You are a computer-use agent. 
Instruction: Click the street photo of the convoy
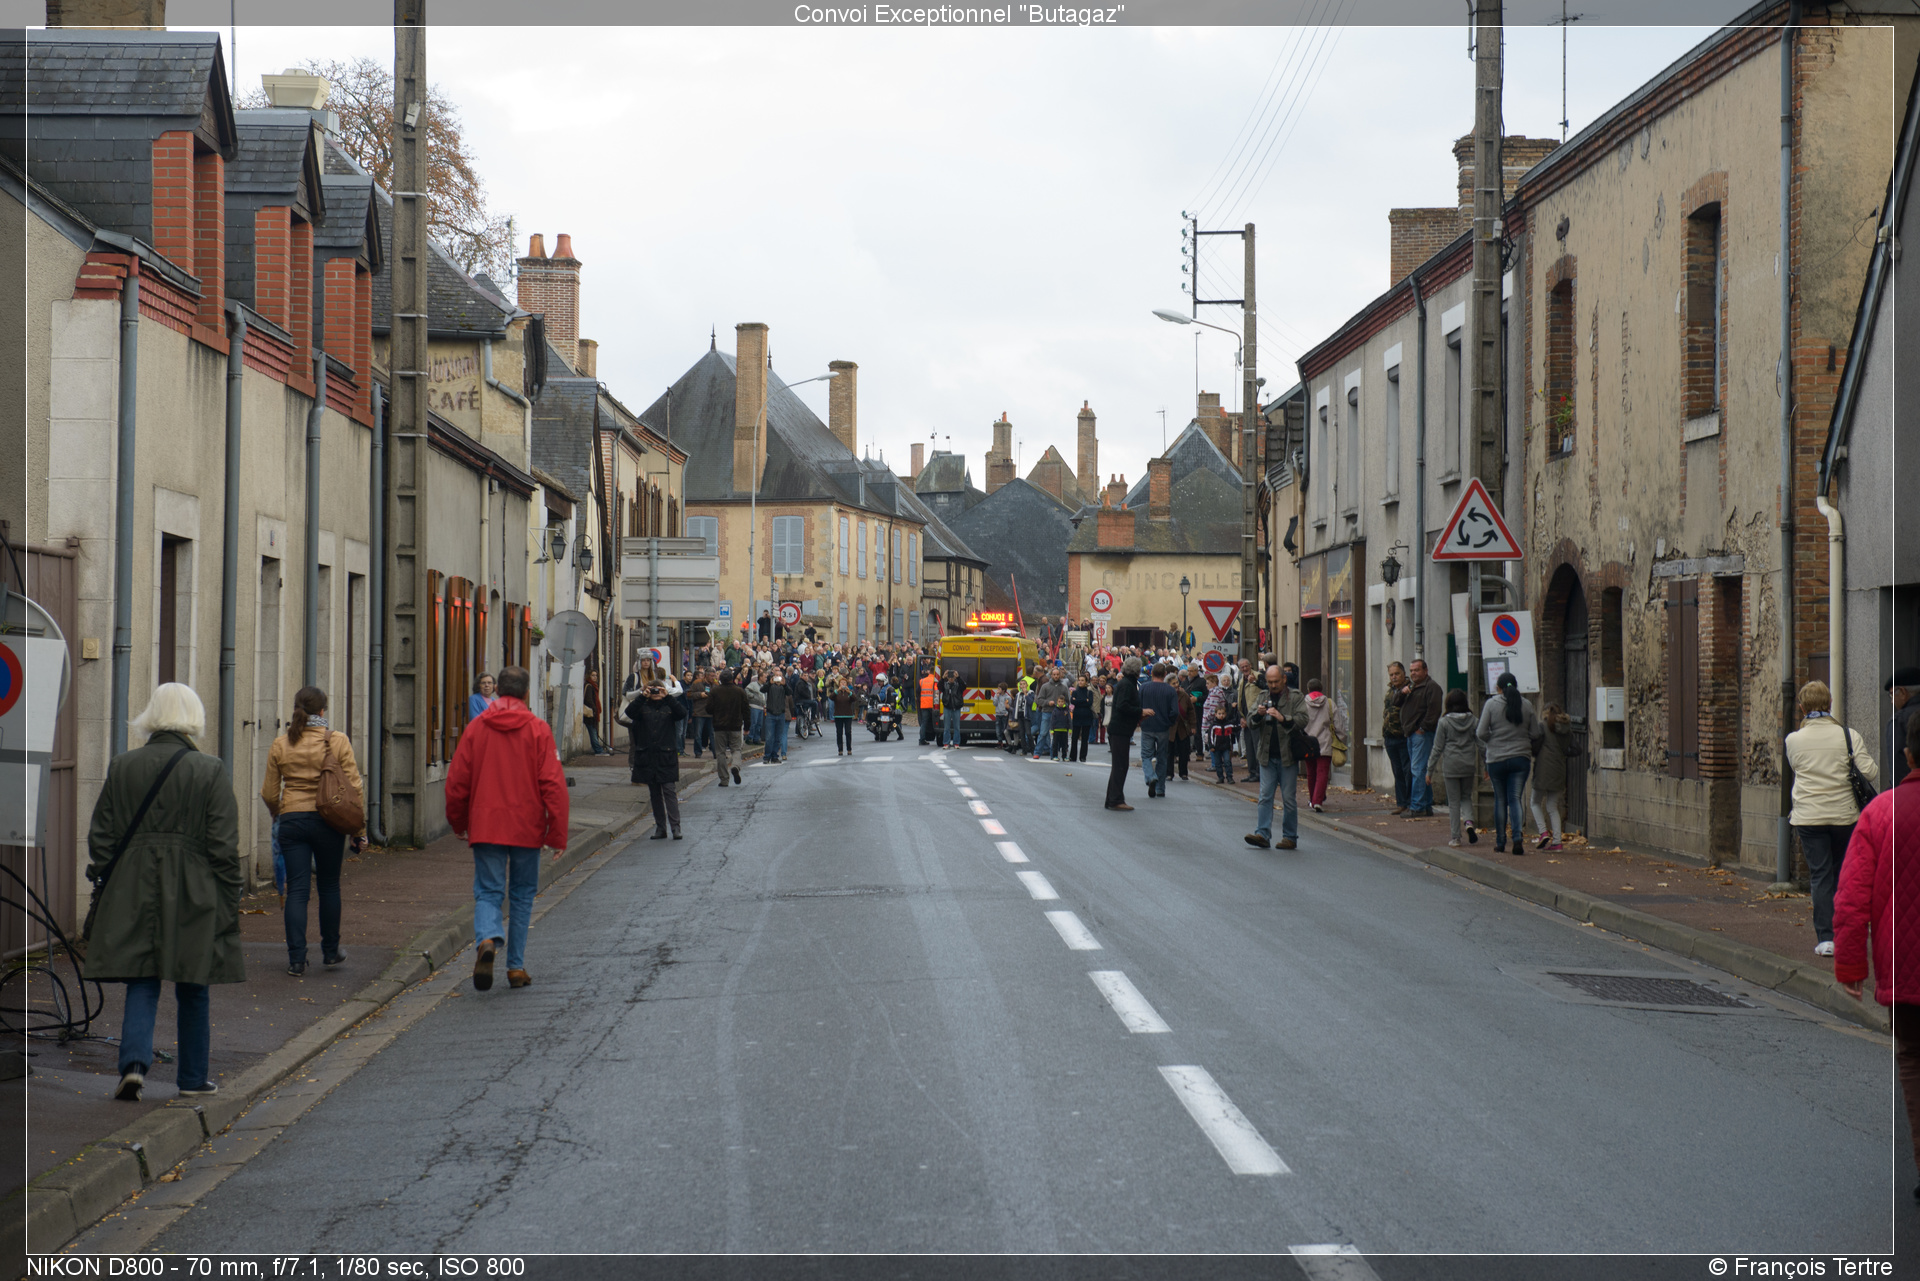(960, 640)
